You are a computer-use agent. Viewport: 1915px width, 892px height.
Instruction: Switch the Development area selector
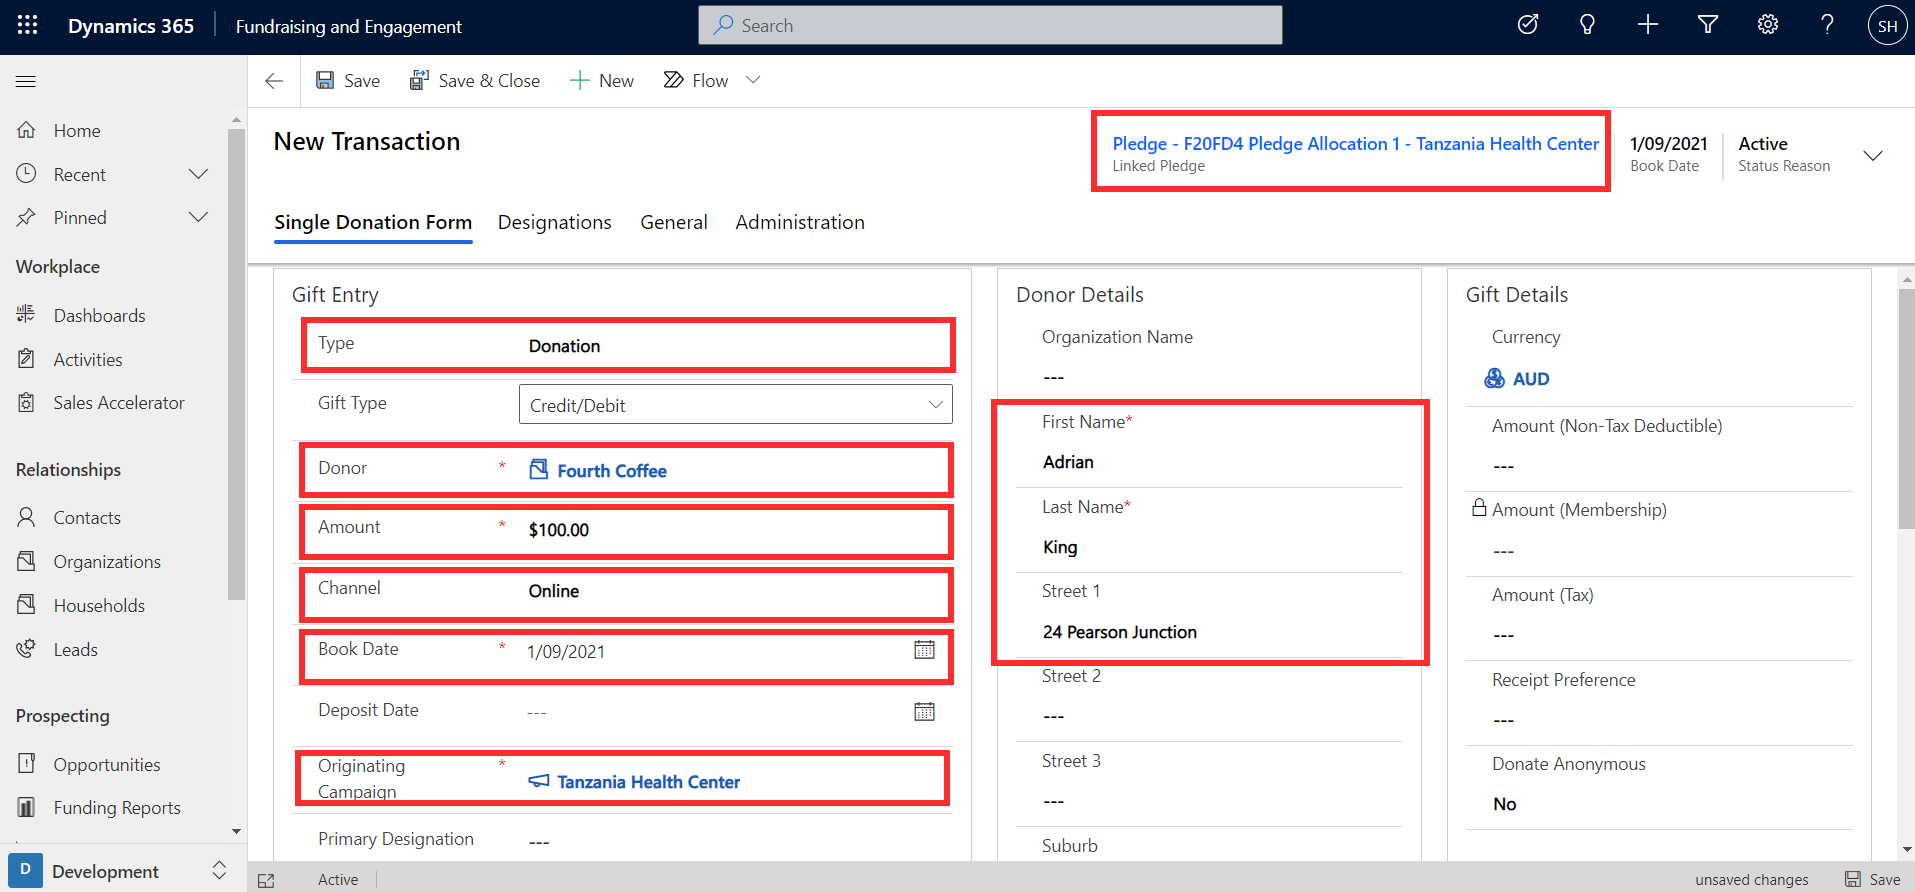point(123,871)
